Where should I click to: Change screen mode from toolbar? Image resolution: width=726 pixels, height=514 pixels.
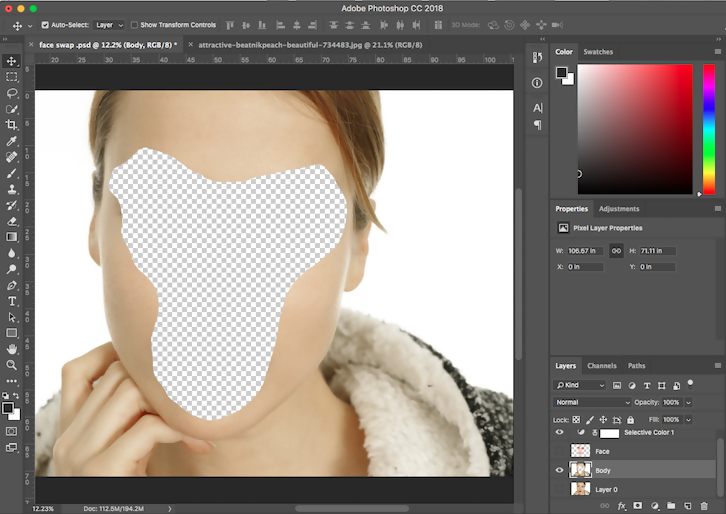click(x=12, y=448)
